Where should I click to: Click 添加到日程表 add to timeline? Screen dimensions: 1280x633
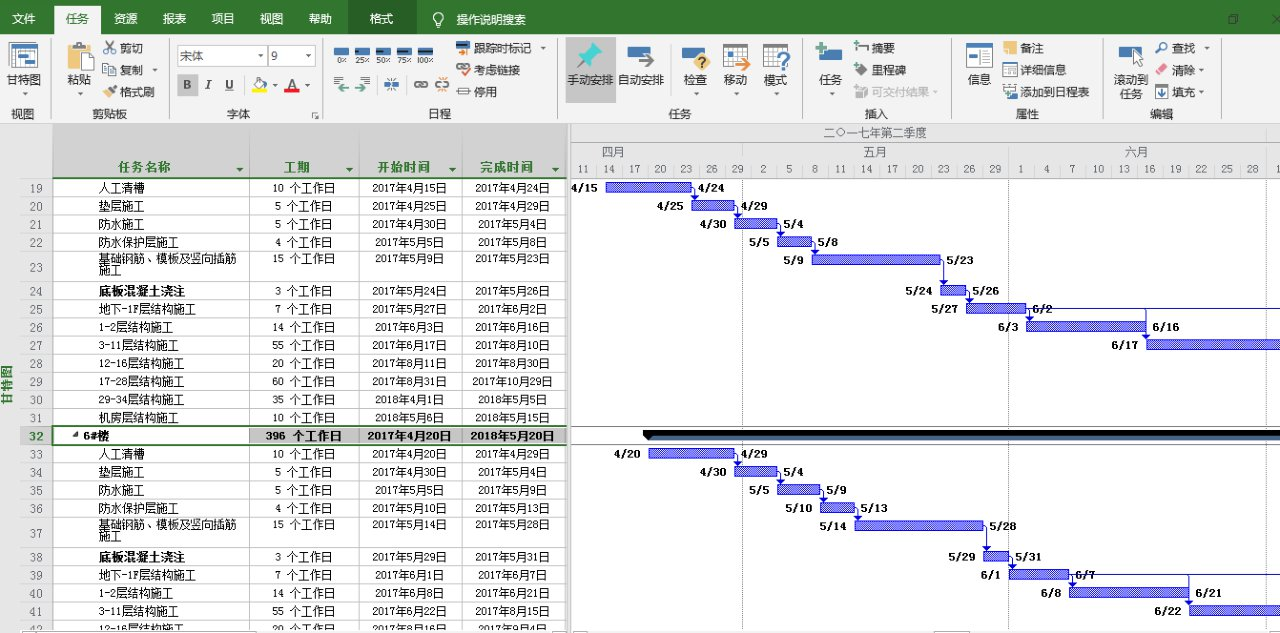tap(1046, 92)
